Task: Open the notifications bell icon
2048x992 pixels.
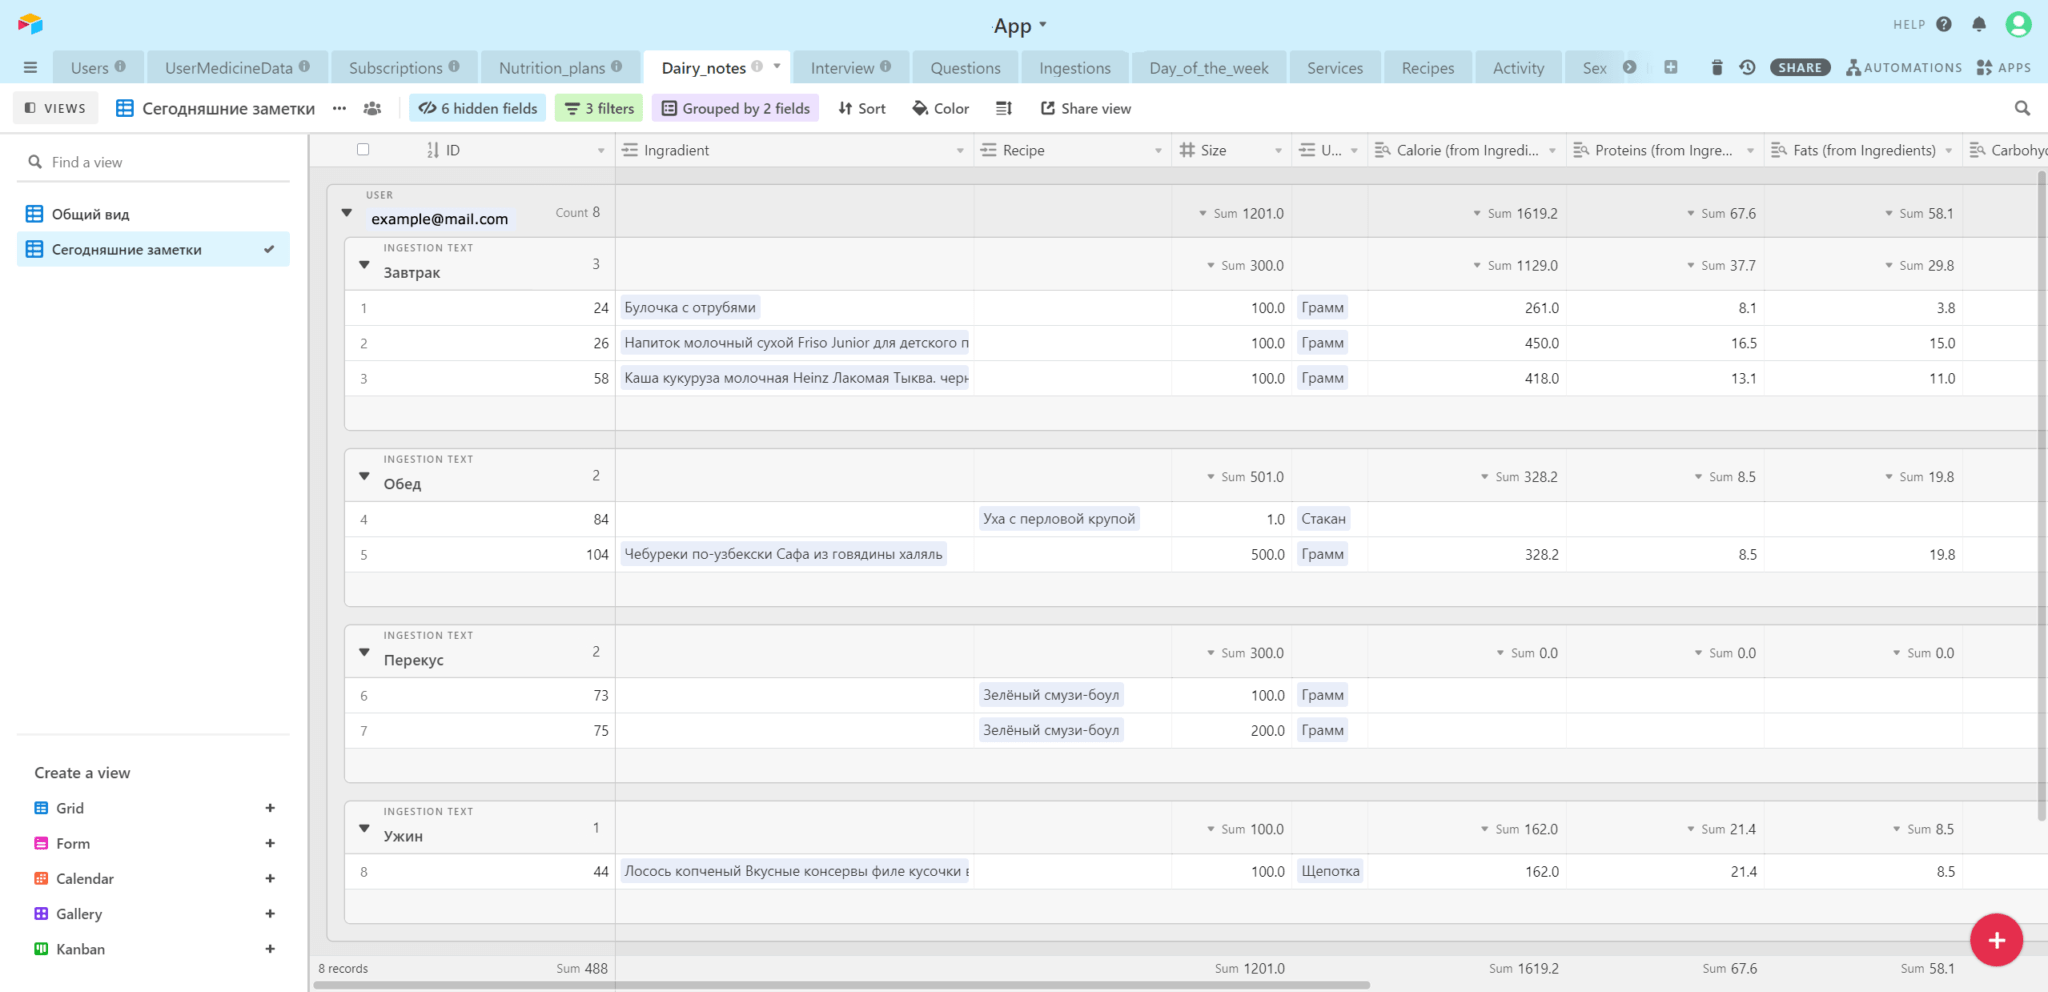Action: pyautogui.click(x=1978, y=24)
